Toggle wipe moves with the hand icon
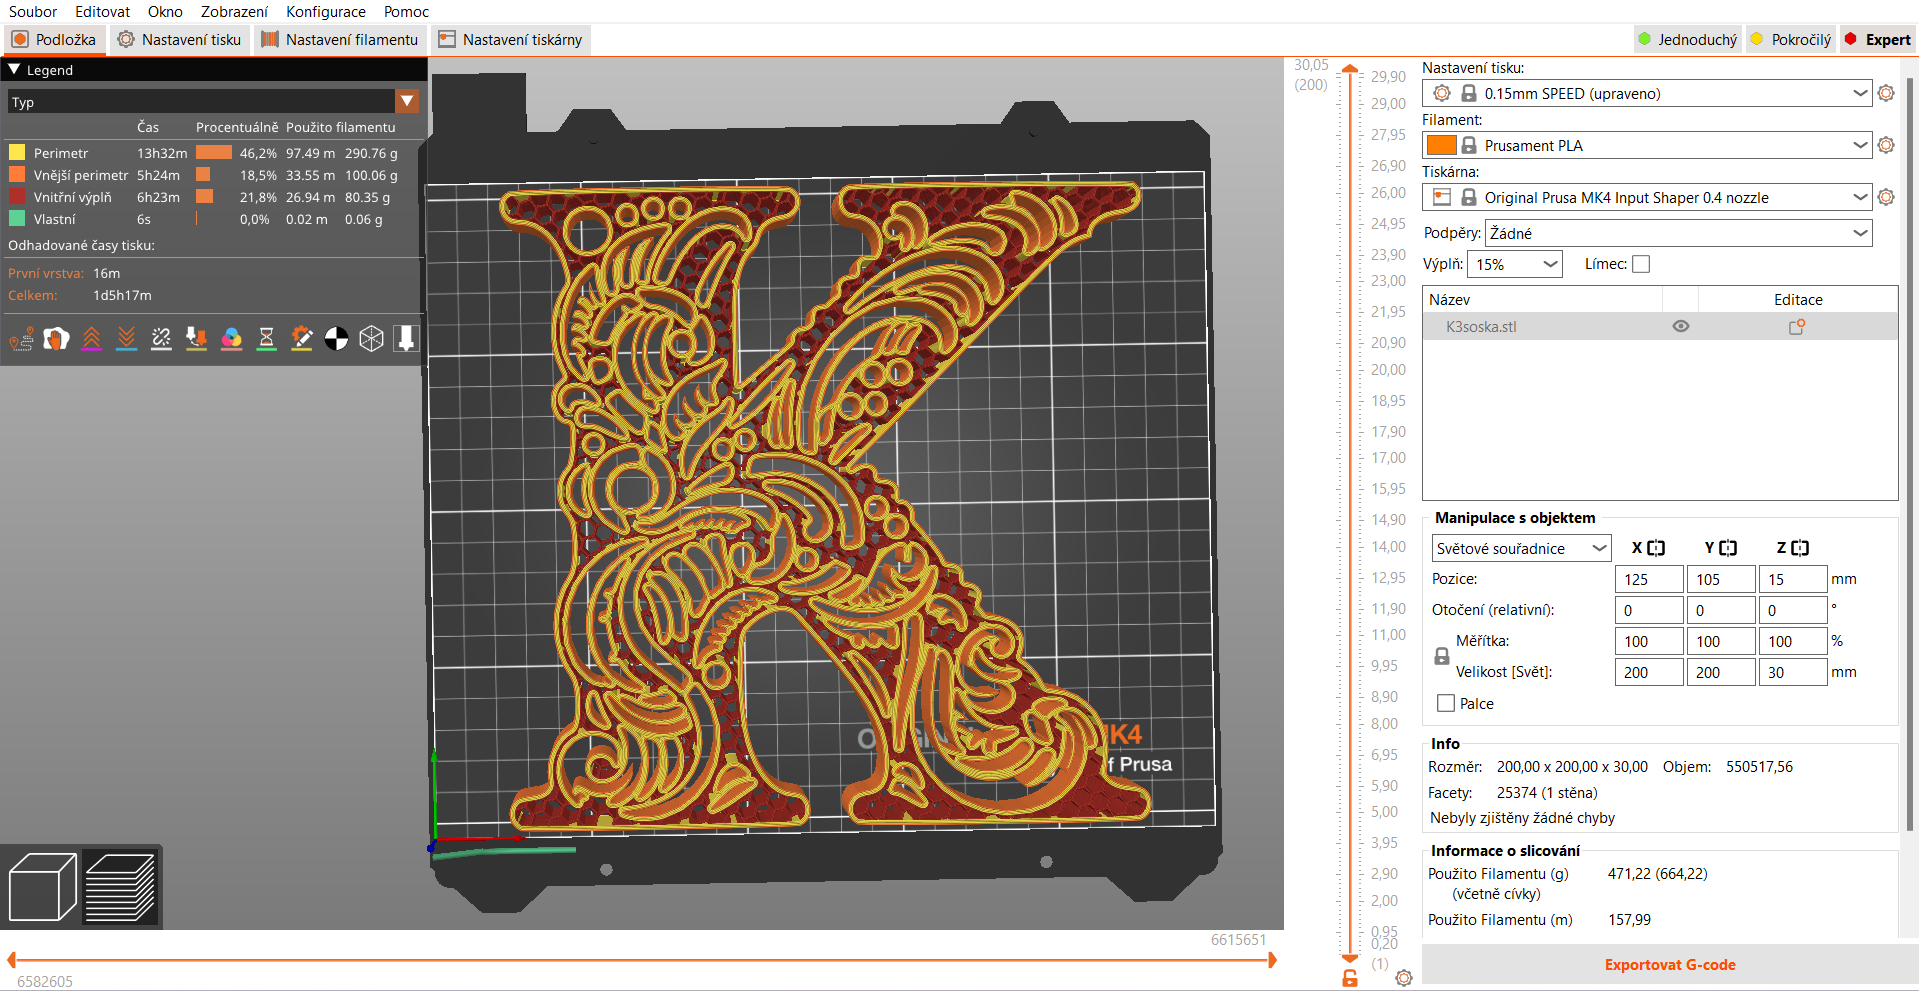 [56, 338]
